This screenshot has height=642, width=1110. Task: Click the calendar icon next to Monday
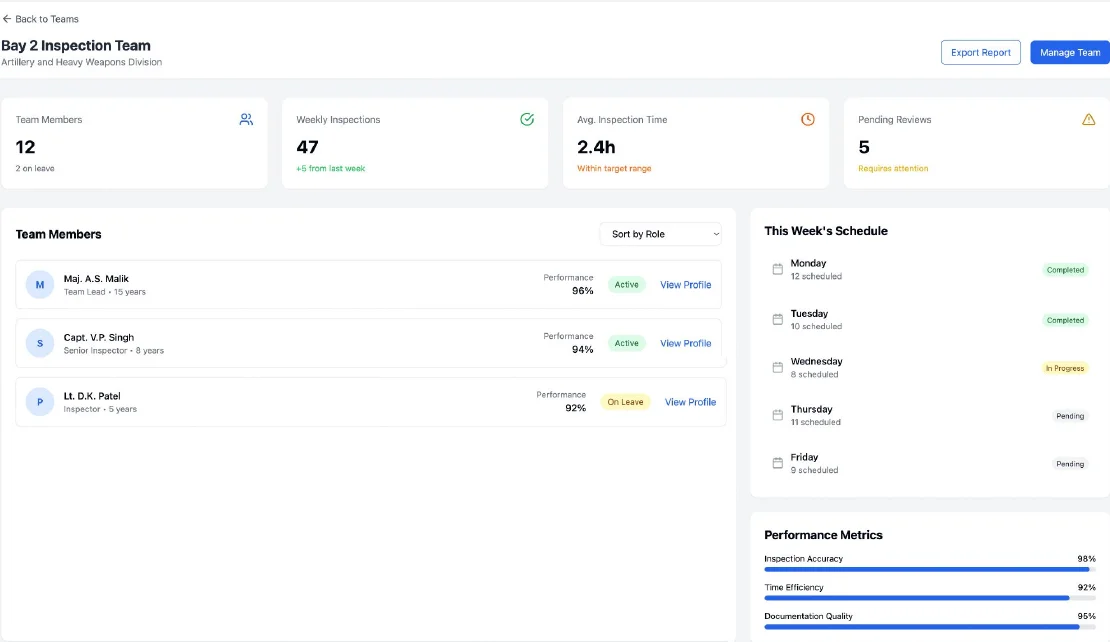[x=778, y=269]
